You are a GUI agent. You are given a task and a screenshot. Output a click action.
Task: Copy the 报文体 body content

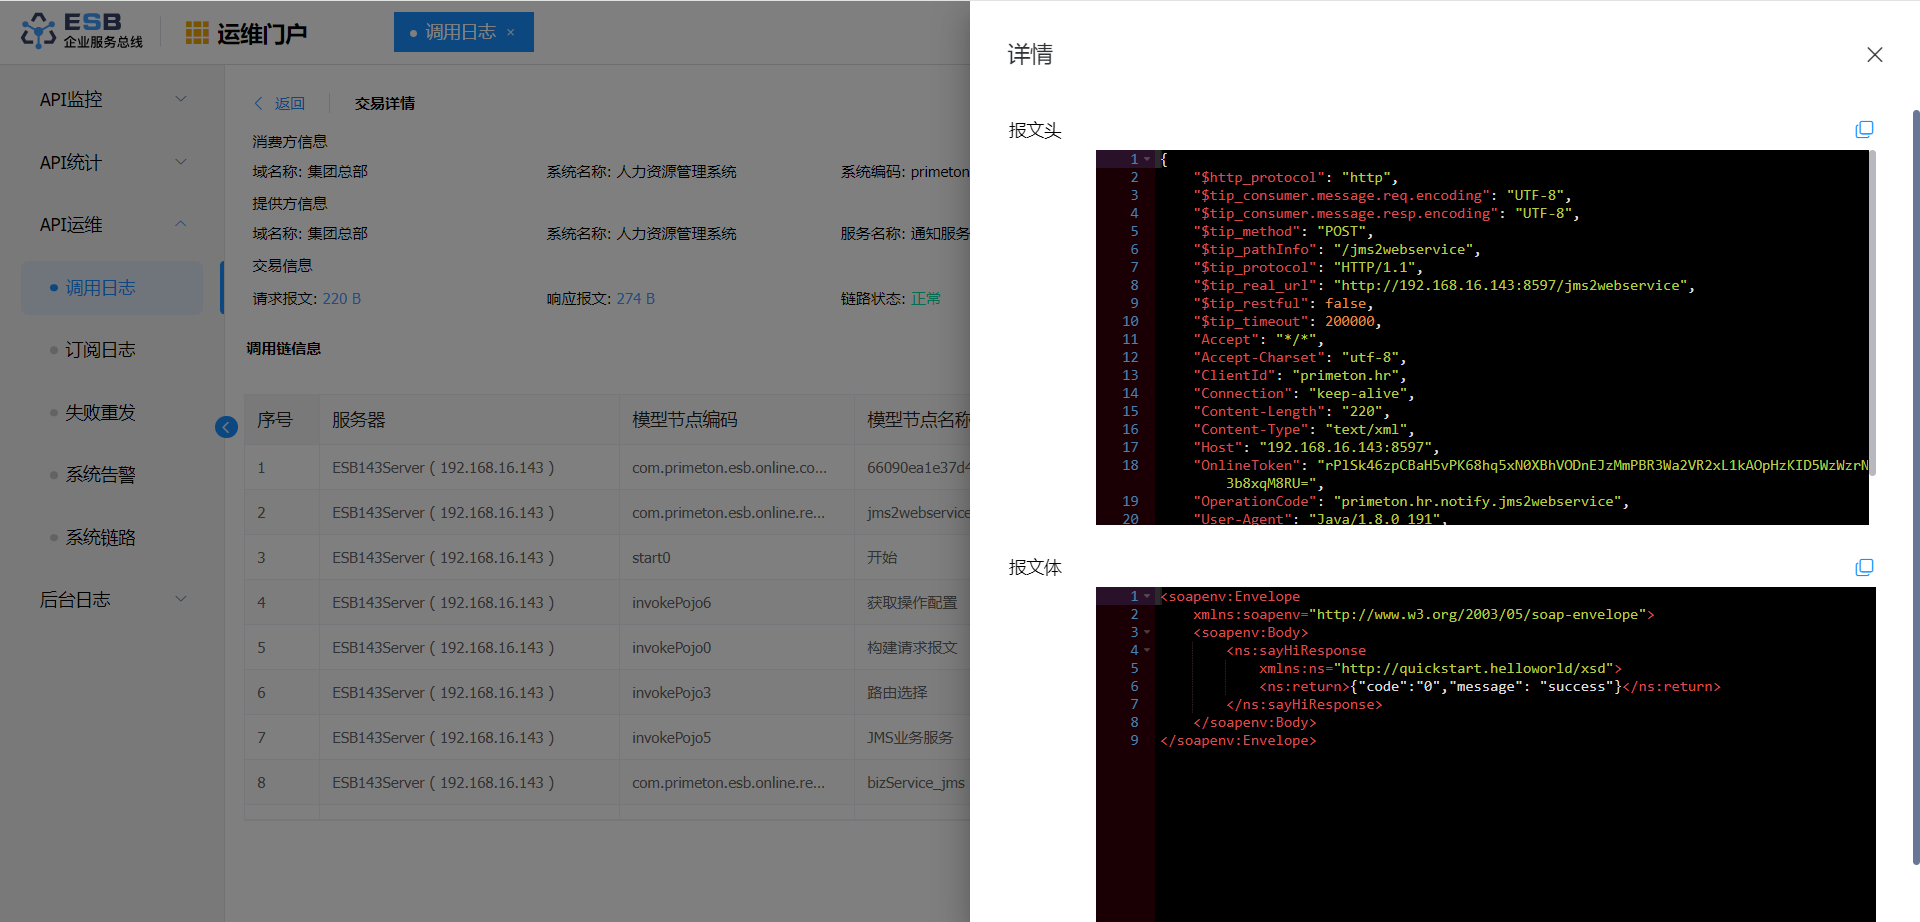pos(1864,568)
